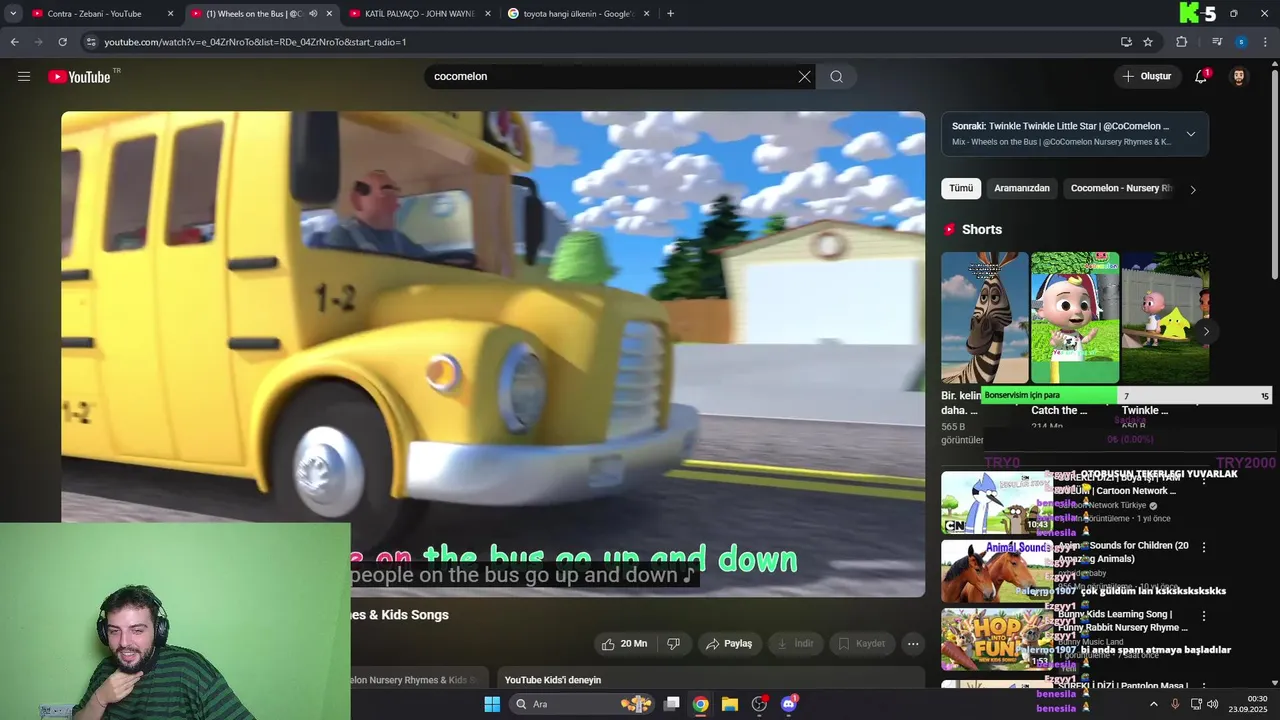This screenshot has width=1280, height=720.
Task: Open YouTube notifications bell
Action: click(x=1201, y=76)
